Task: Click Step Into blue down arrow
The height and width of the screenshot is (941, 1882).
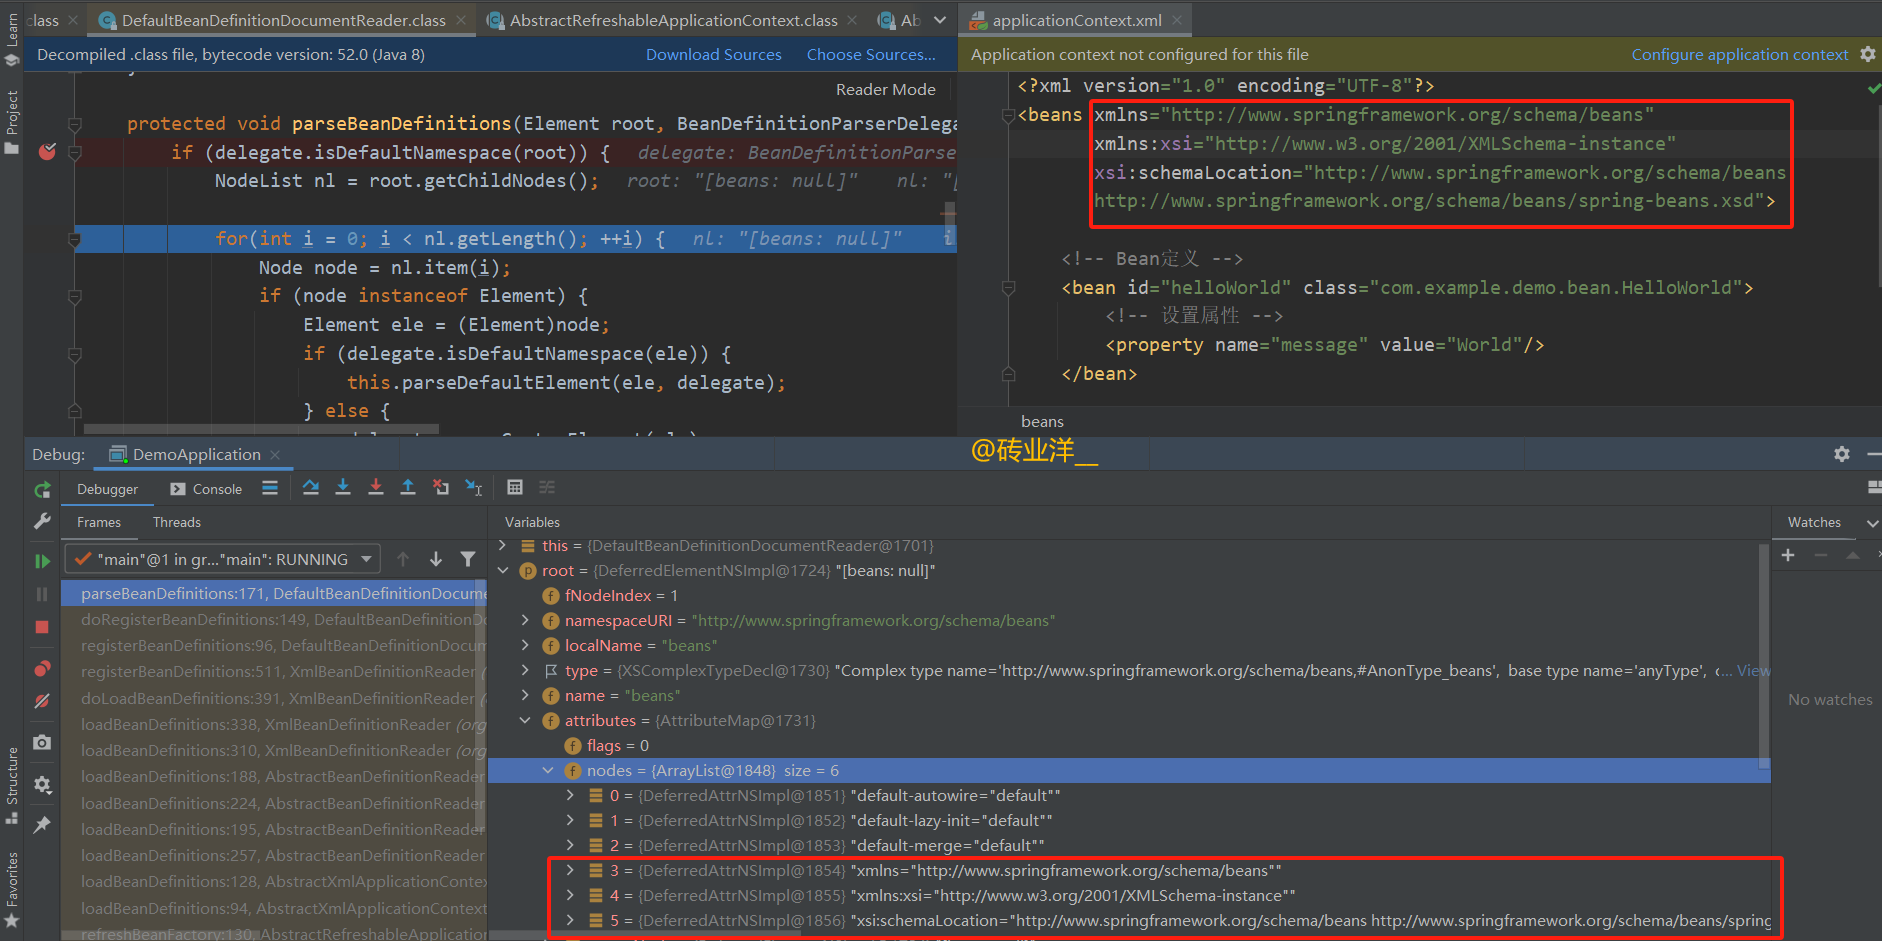Action: point(343,488)
